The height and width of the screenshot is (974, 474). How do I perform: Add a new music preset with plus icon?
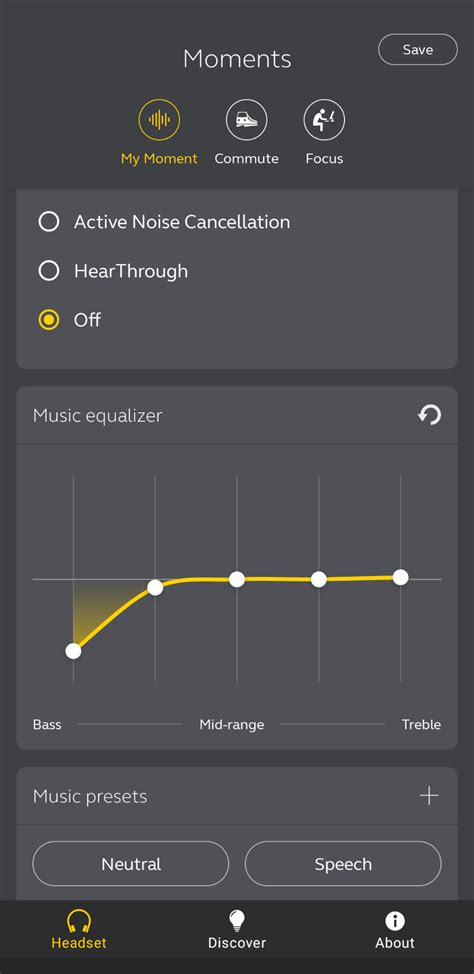429,796
